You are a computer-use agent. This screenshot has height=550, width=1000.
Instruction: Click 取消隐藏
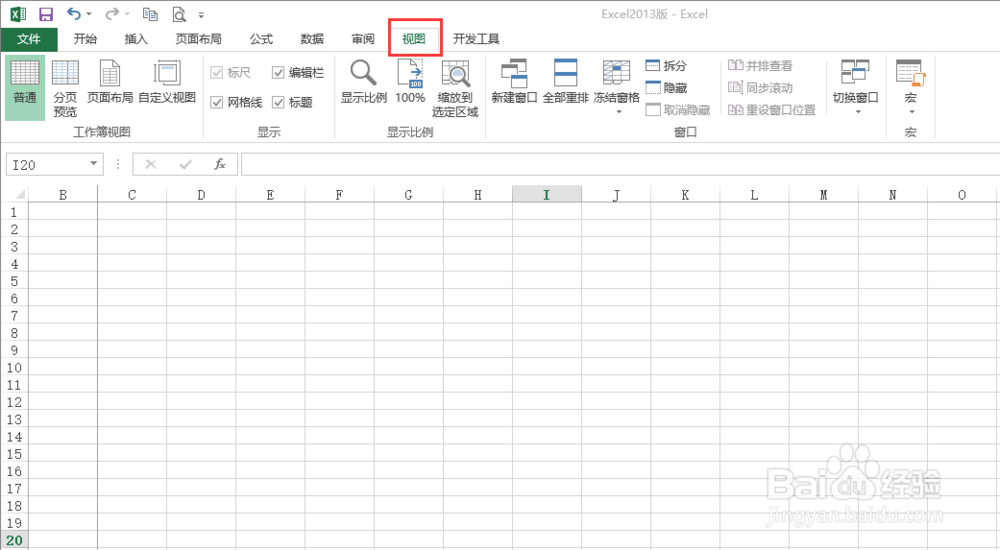[x=678, y=110]
